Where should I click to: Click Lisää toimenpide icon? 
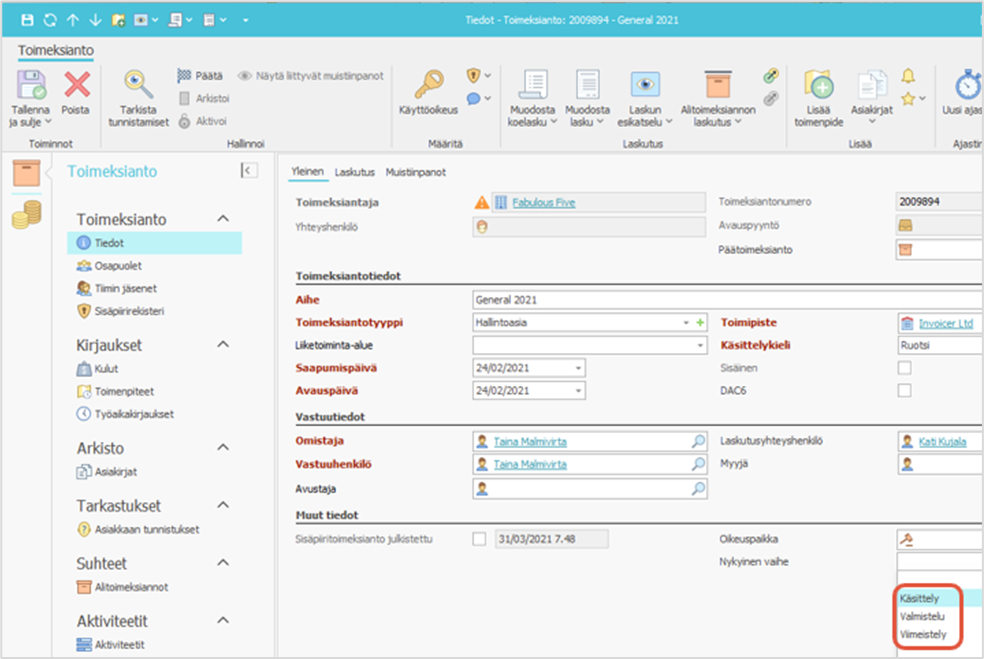click(x=817, y=86)
